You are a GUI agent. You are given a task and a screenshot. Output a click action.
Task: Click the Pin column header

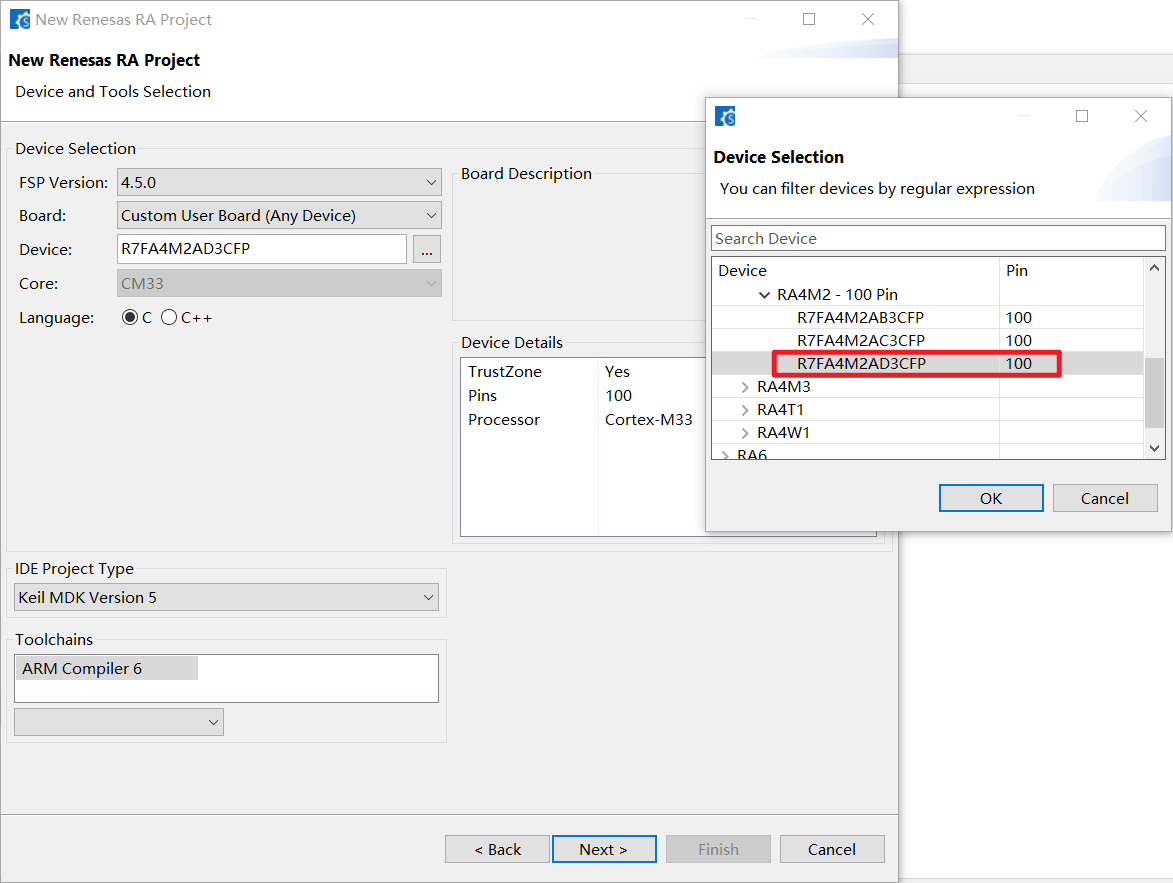[x=1071, y=270]
